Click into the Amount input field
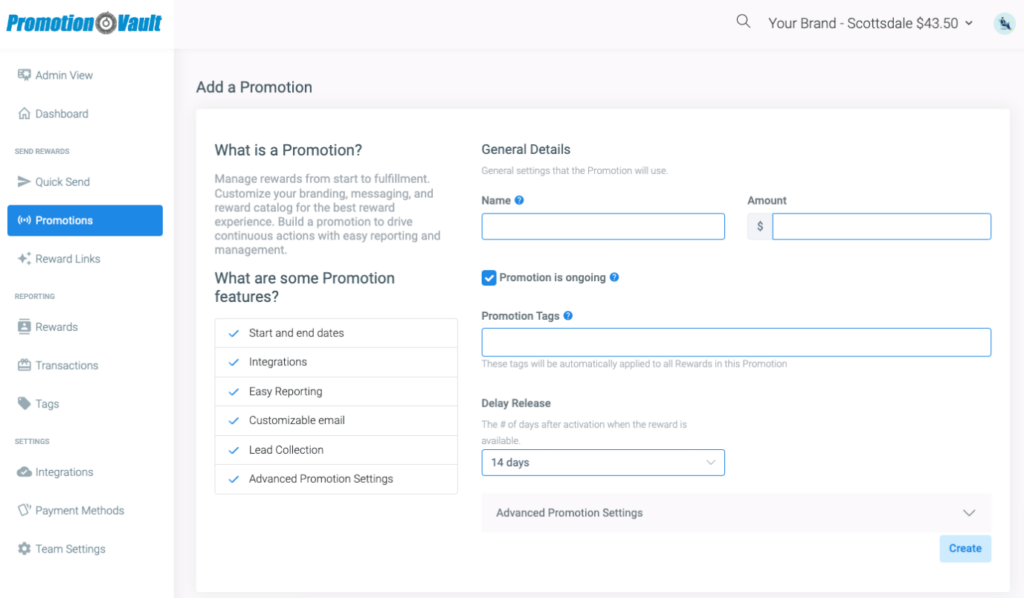1024x598 pixels. pyautogui.click(x=881, y=227)
